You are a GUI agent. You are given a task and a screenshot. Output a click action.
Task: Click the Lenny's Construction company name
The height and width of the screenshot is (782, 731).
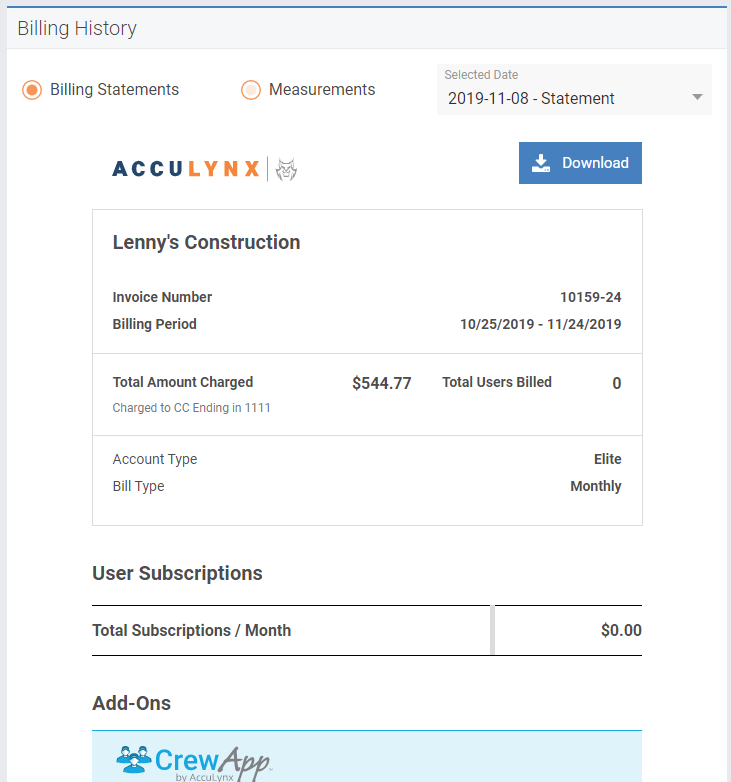click(206, 242)
